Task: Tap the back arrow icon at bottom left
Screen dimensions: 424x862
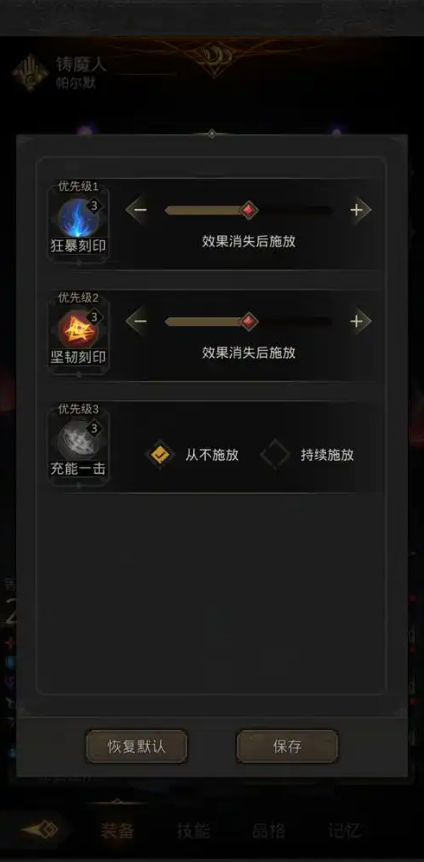Action: [x=40, y=830]
